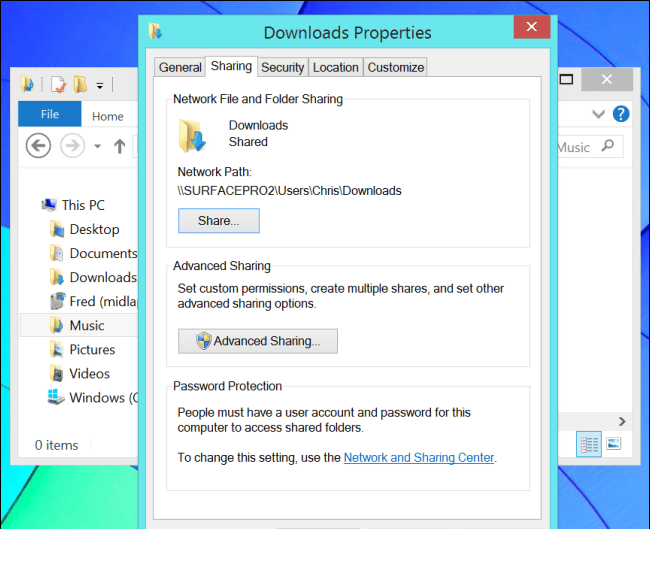
Task: Open the File menu in Explorer
Action: click(49, 115)
